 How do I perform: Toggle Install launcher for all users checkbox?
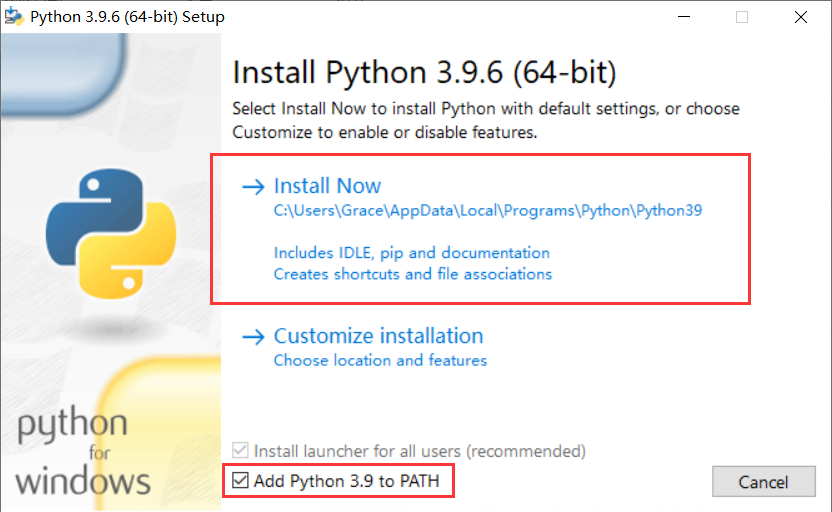(x=240, y=450)
